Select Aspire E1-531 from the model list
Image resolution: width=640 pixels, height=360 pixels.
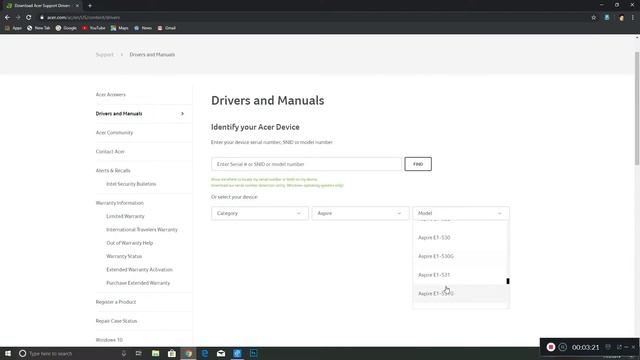460,275
